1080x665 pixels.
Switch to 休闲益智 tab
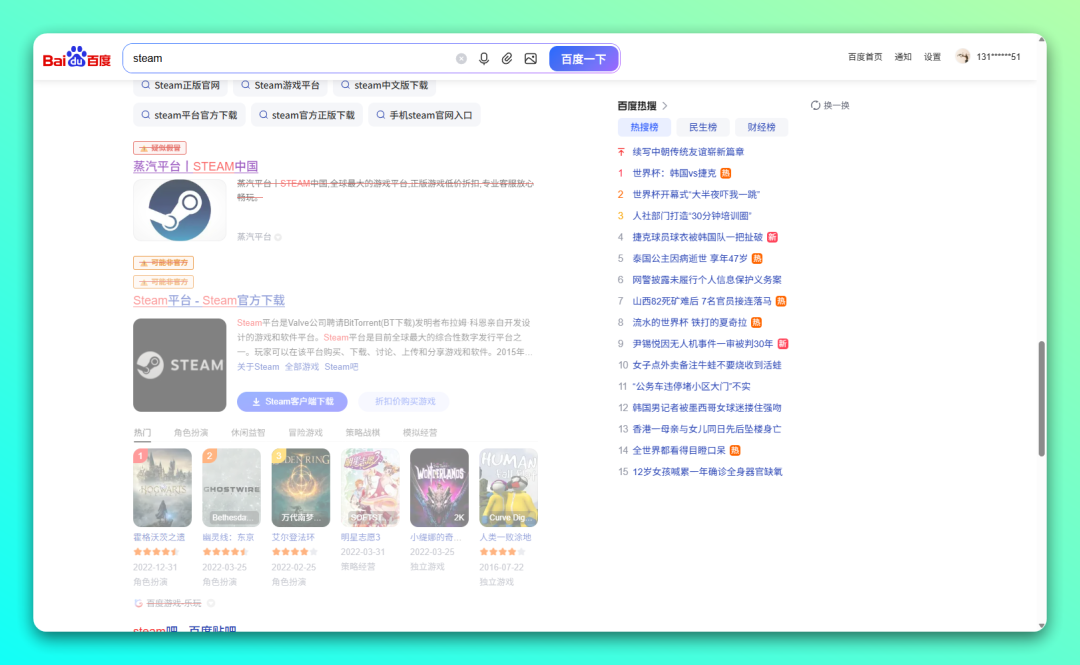click(x=248, y=433)
